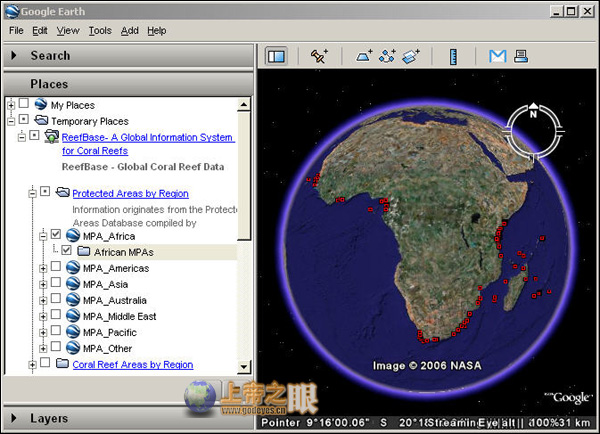Enable the MPA_Other checkbox
Screen dimensions: 600x434
point(56,346)
